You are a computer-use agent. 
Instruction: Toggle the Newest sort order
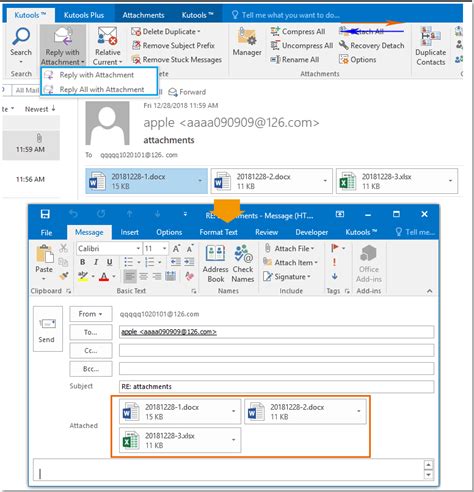pos(40,109)
